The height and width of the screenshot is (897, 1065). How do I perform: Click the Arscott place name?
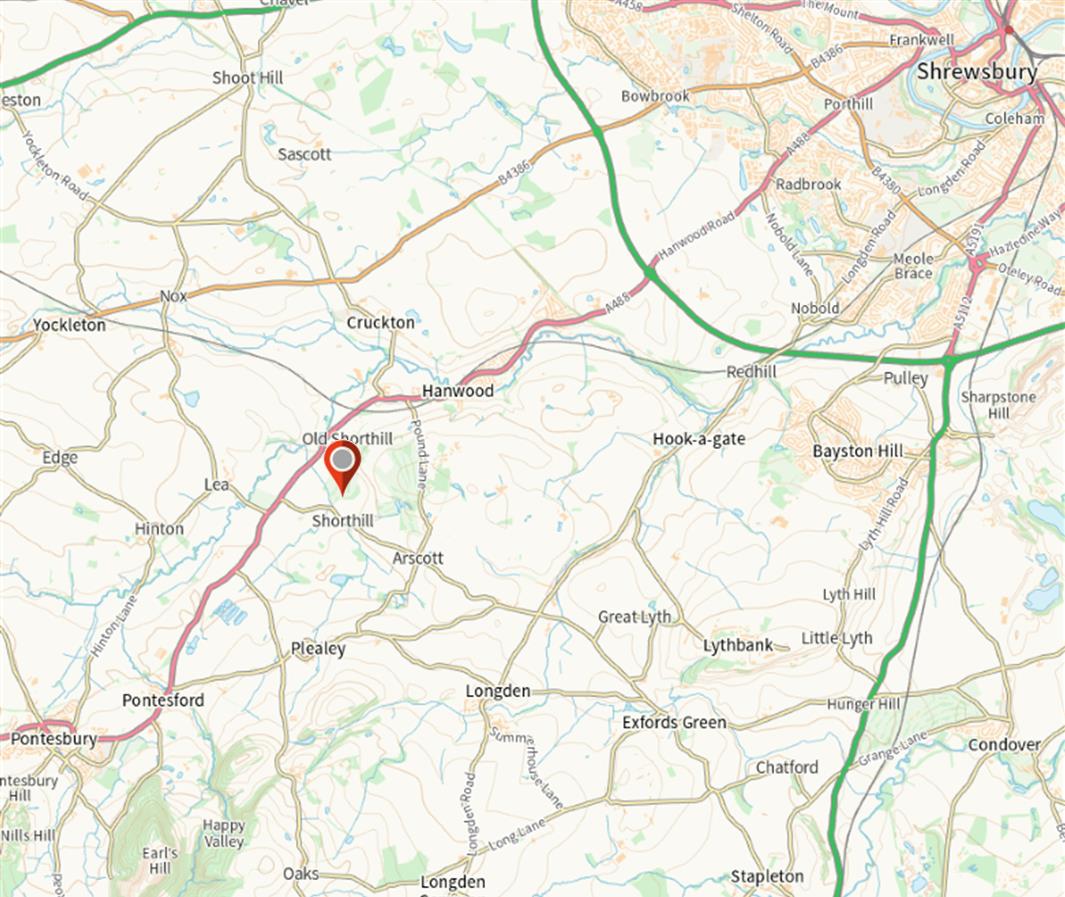point(418,558)
